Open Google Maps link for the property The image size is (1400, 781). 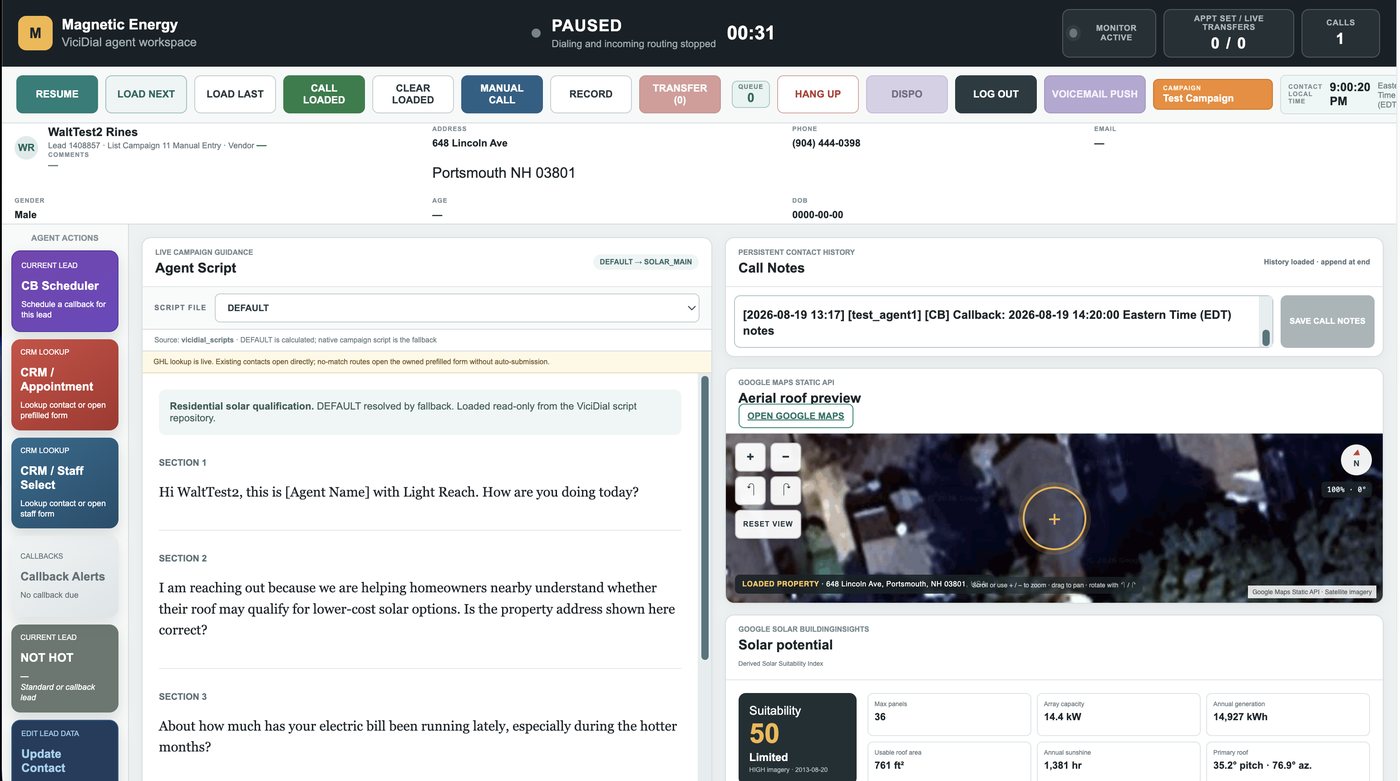pos(796,416)
